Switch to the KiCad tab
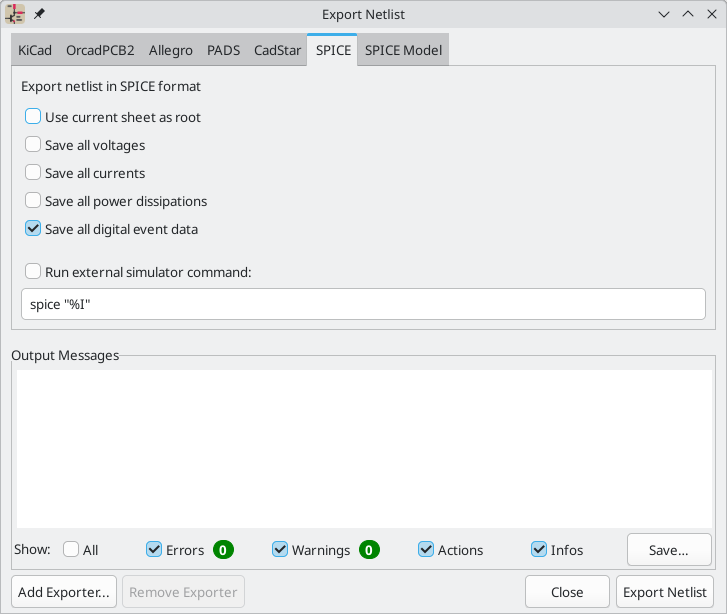727x614 pixels. (x=35, y=50)
